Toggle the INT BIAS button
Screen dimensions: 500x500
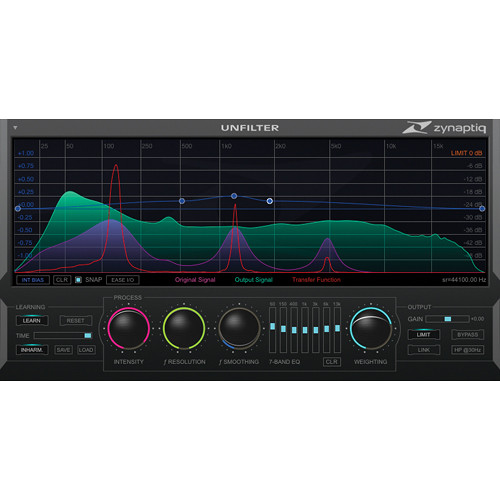(x=33, y=280)
